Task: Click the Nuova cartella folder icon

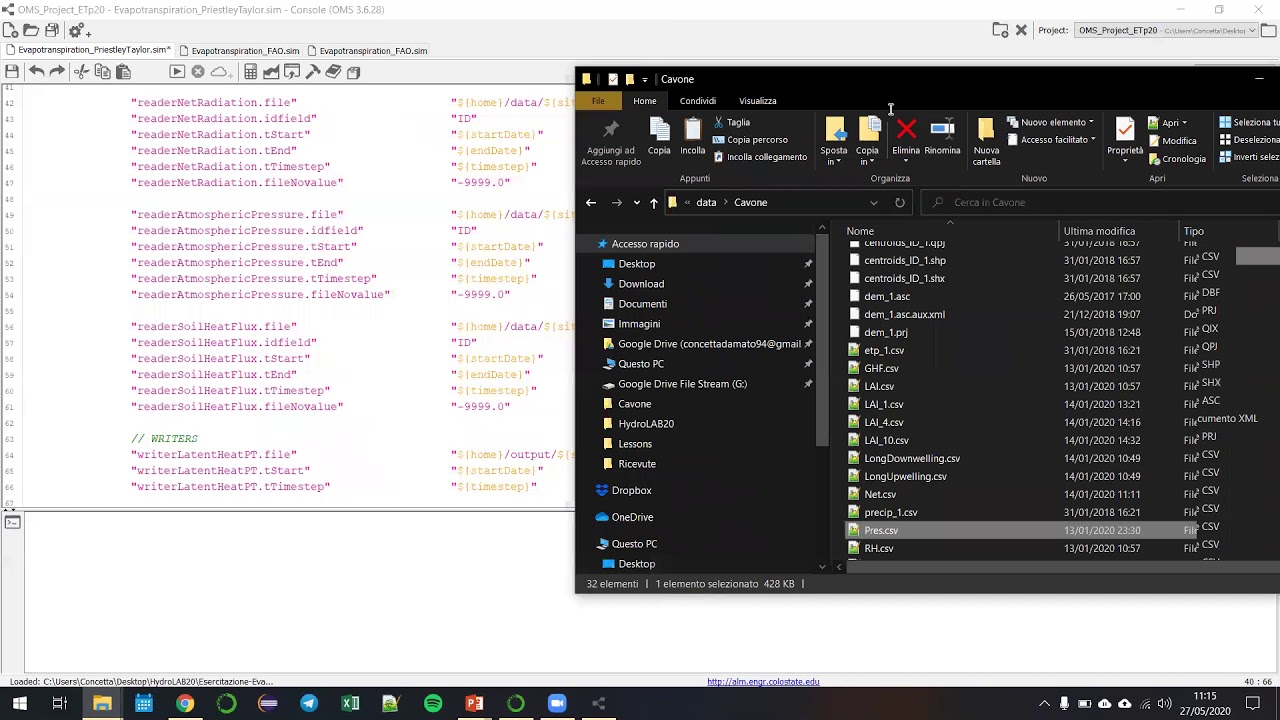Action: 986,129
